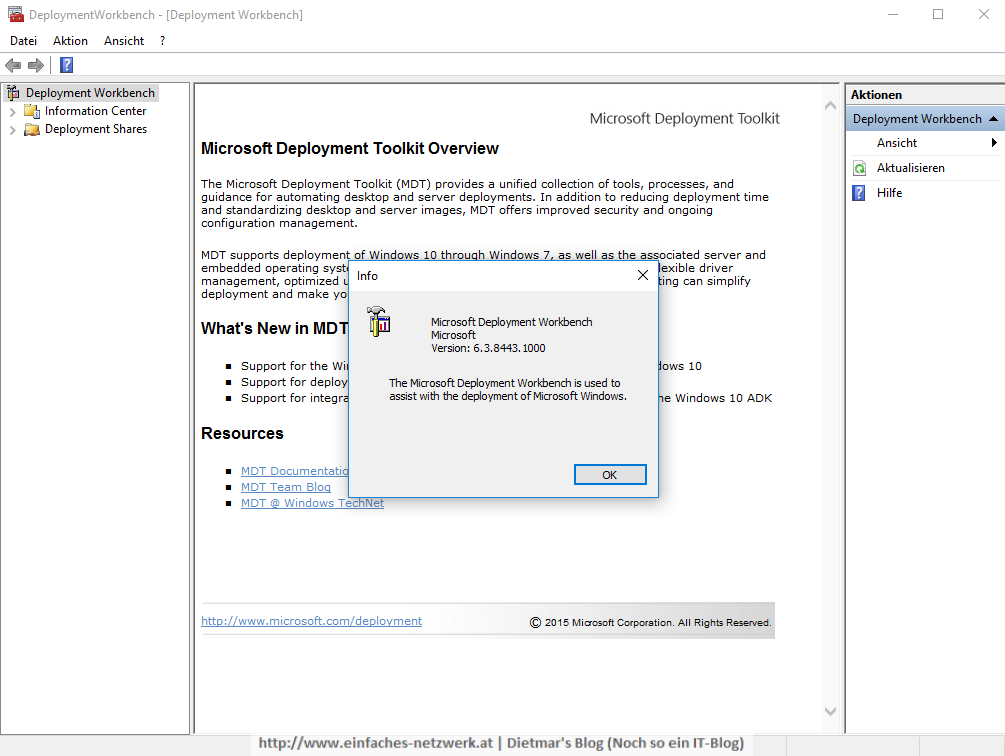The image size is (1005, 756).
Task: Click the Resources heading
Action: click(x=242, y=434)
